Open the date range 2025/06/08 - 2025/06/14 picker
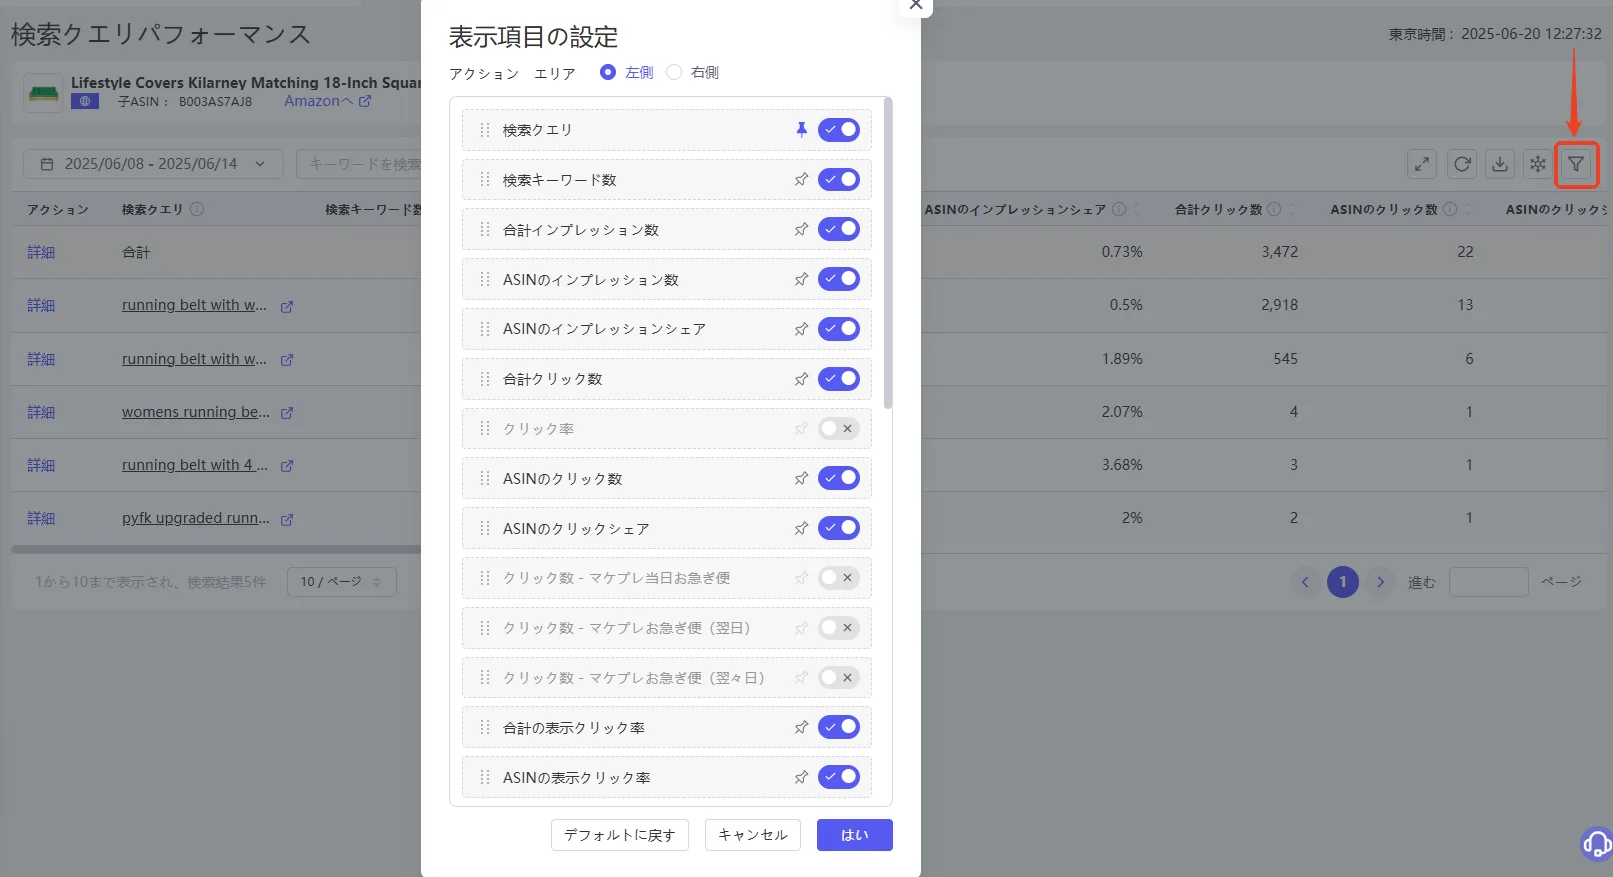 click(x=153, y=164)
